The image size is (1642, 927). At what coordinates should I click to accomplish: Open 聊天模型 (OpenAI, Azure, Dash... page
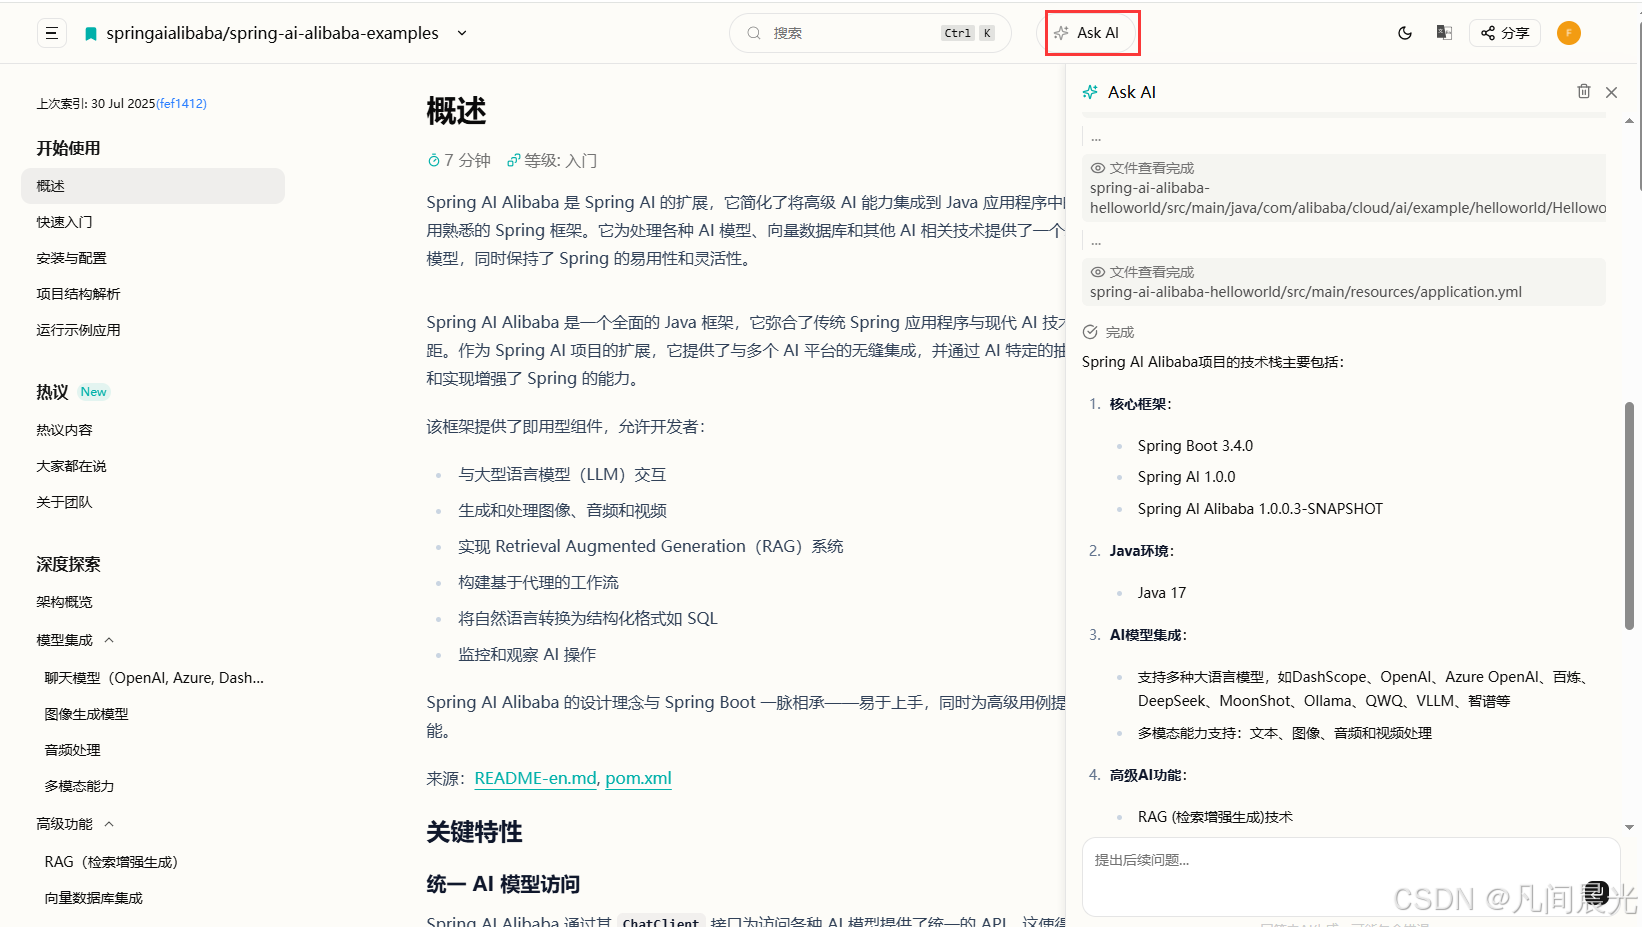click(x=155, y=678)
